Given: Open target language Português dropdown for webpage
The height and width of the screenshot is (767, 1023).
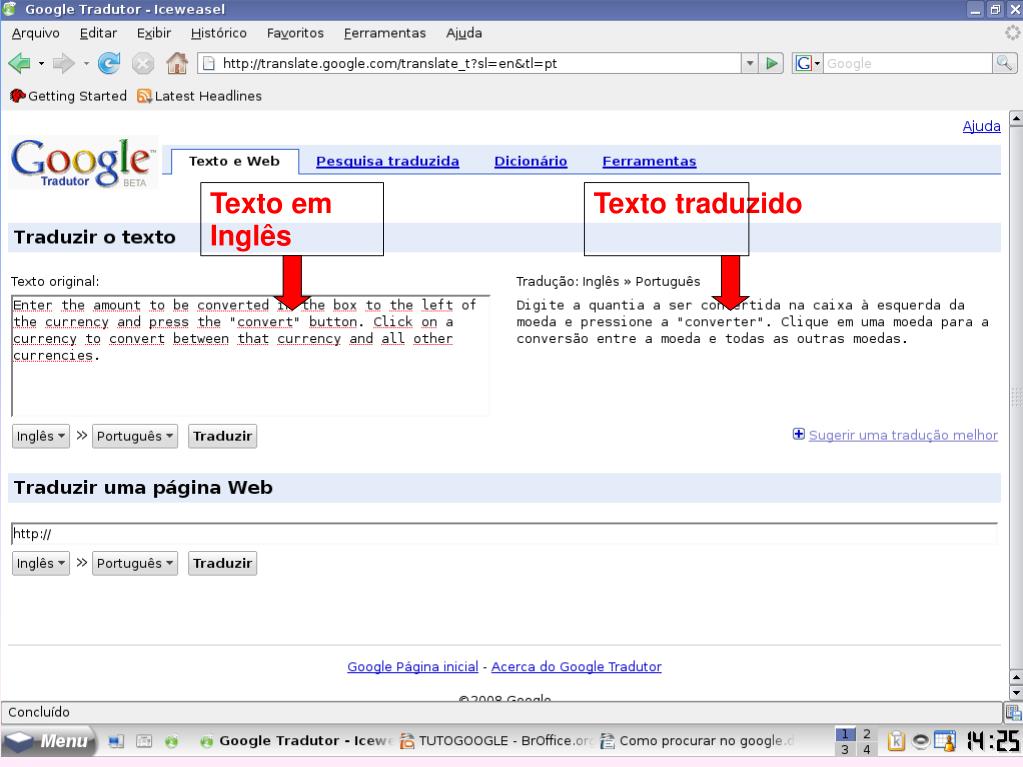Looking at the screenshot, I should click(135, 563).
